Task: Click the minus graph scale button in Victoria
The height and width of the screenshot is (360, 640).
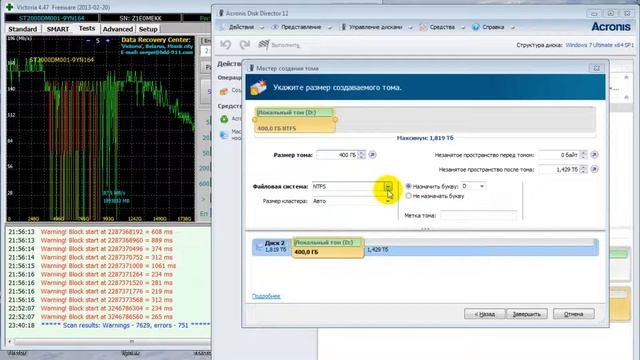Action: point(88,40)
